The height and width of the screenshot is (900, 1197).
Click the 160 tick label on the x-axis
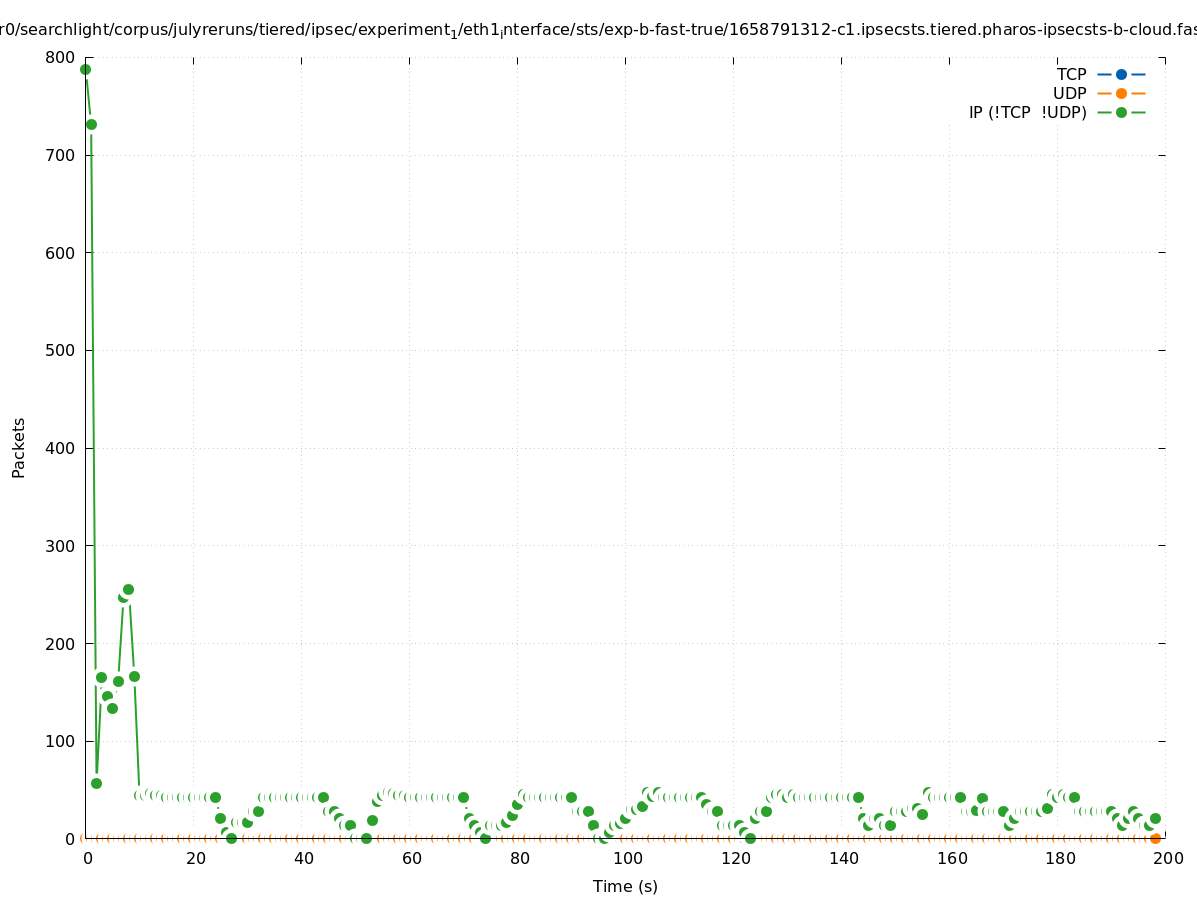[x=949, y=858]
